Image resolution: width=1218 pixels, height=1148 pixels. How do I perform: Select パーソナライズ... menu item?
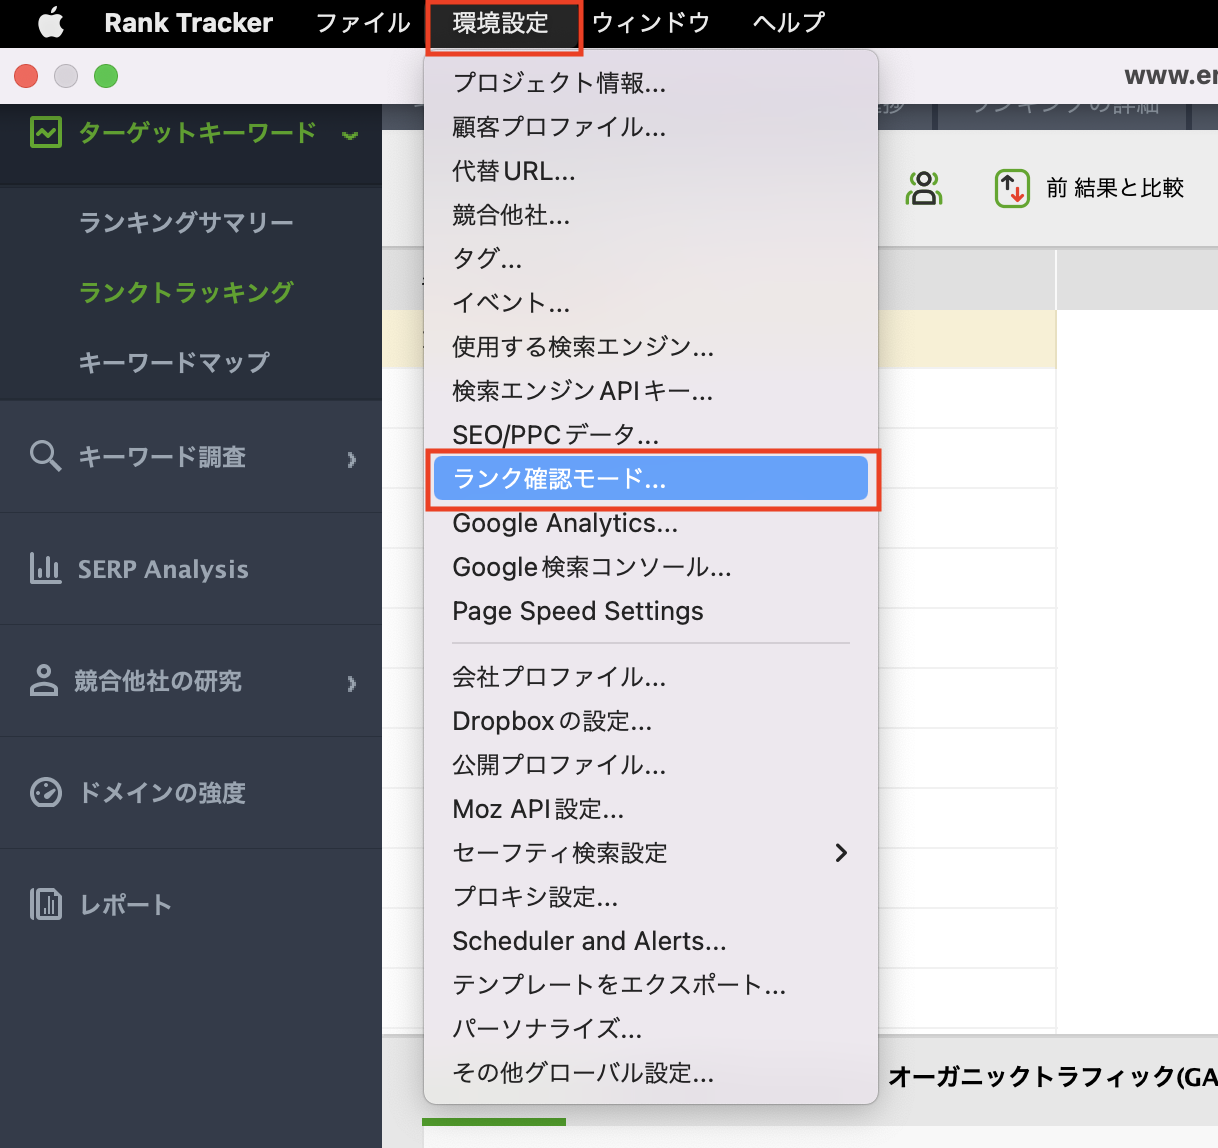point(651,1029)
